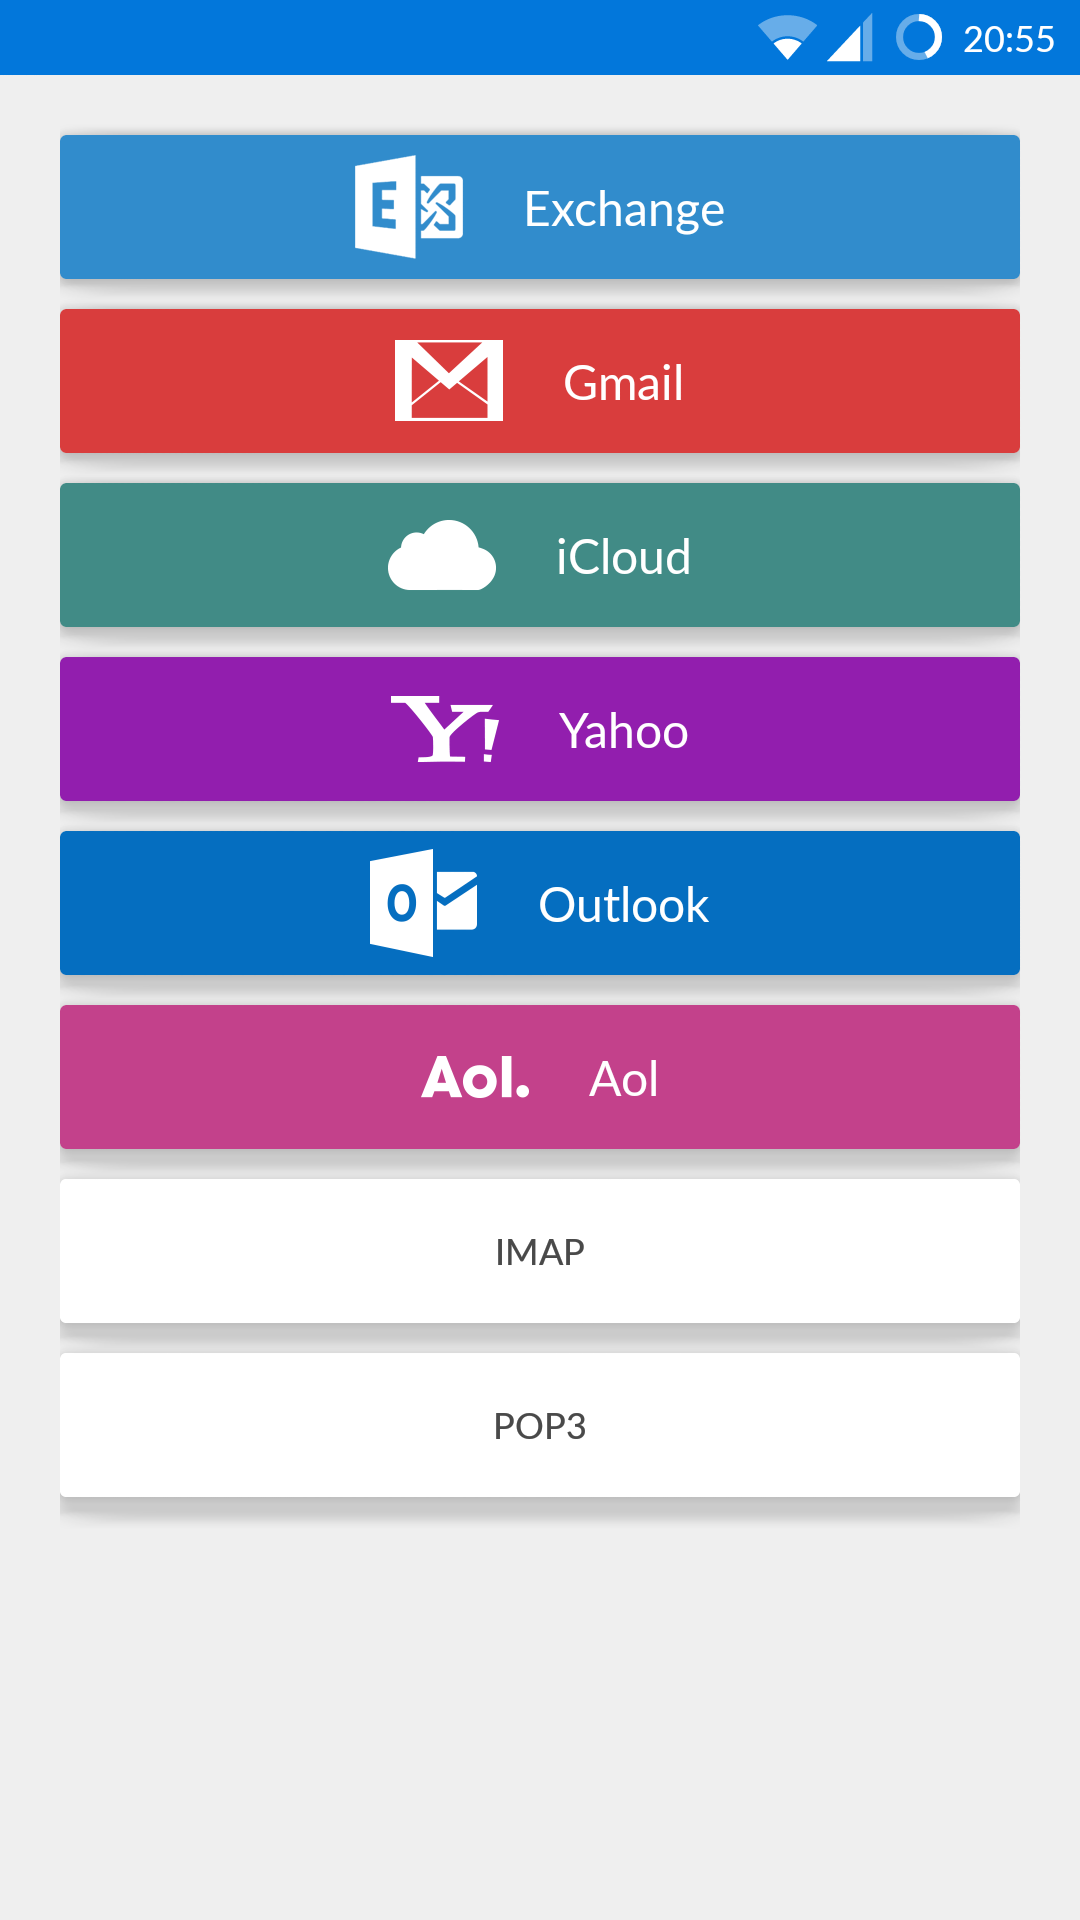Set up an IMAP account
Viewport: 1080px width, 1920px height.
tap(540, 1251)
